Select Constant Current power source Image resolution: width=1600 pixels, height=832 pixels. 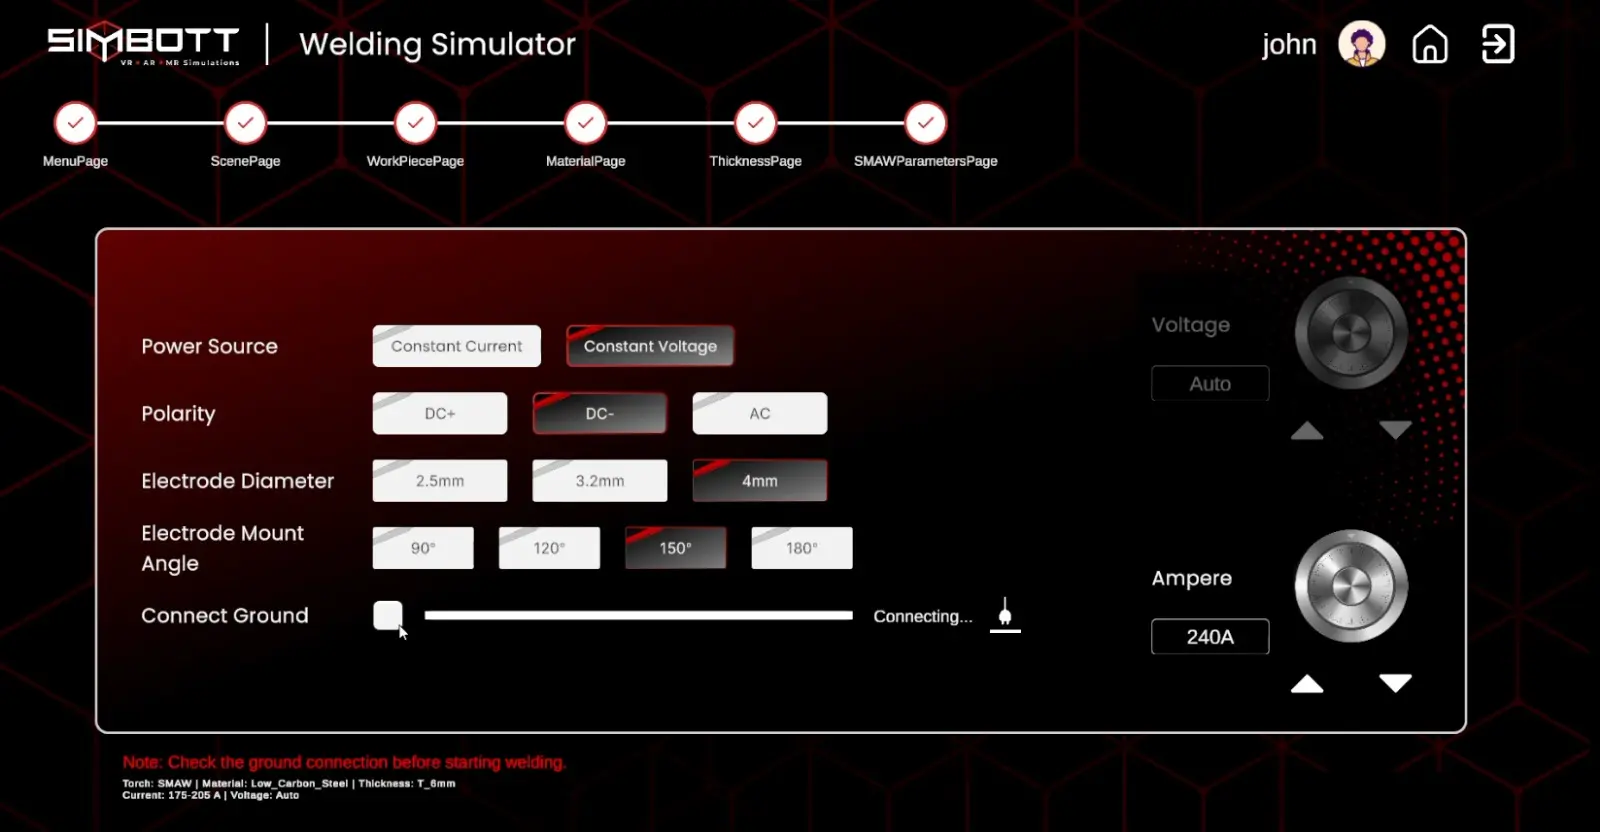pyautogui.click(x=456, y=346)
